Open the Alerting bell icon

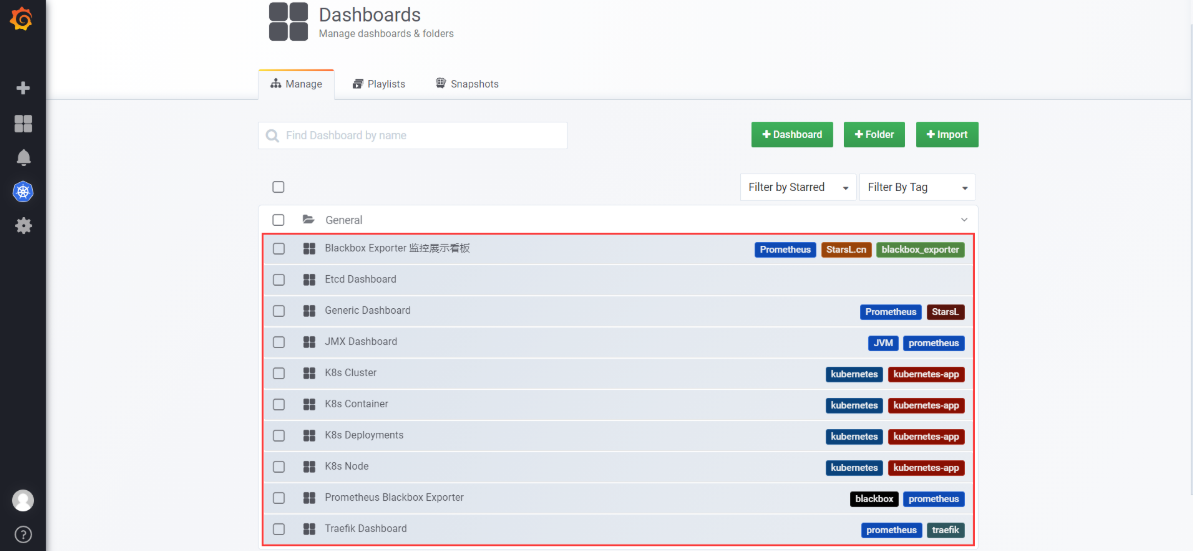click(x=23, y=158)
